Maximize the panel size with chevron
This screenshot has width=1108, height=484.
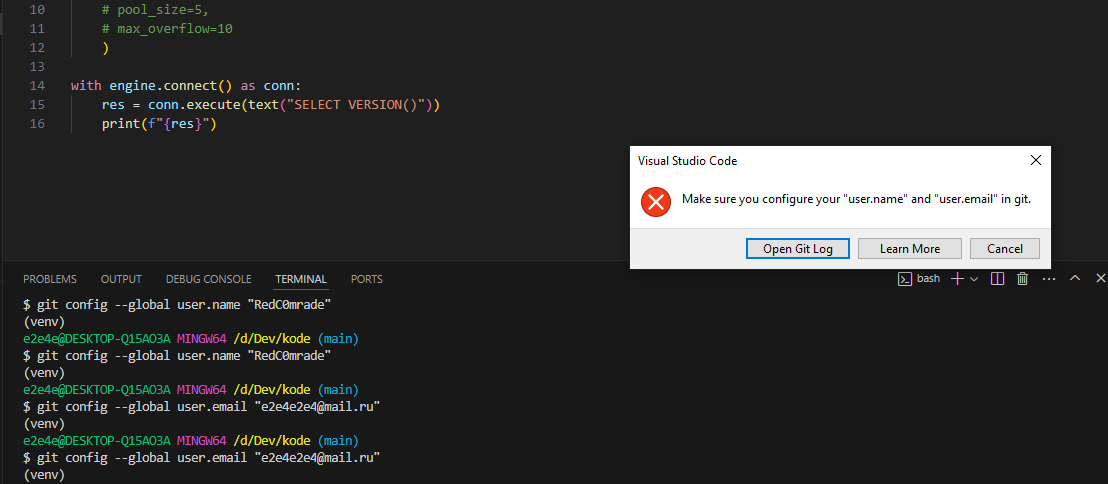[x=1075, y=279]
